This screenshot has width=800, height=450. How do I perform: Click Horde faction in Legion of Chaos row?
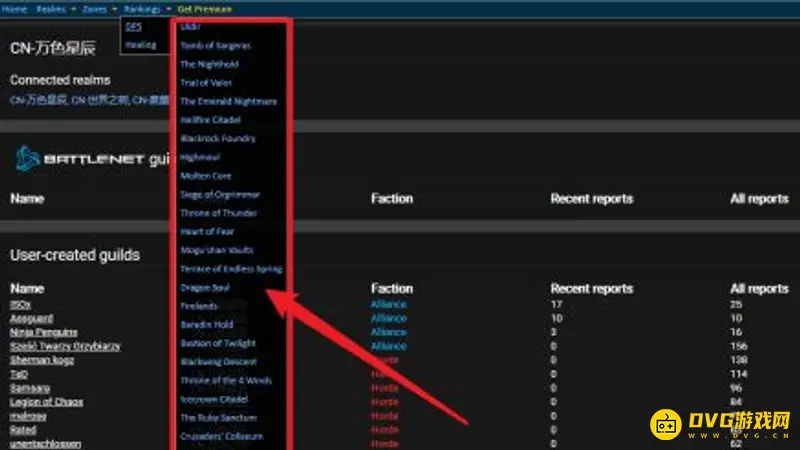pos(385,402)
